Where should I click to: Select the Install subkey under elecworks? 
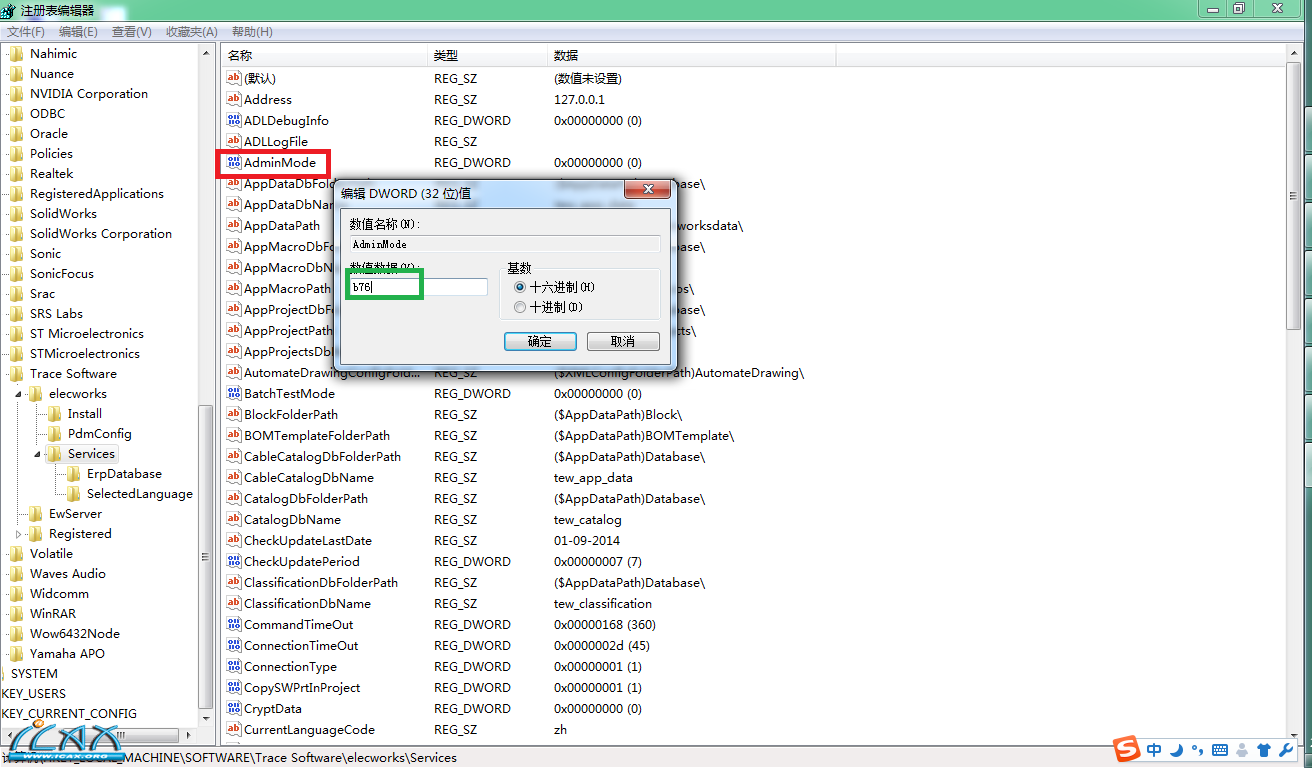pos(85,413)
